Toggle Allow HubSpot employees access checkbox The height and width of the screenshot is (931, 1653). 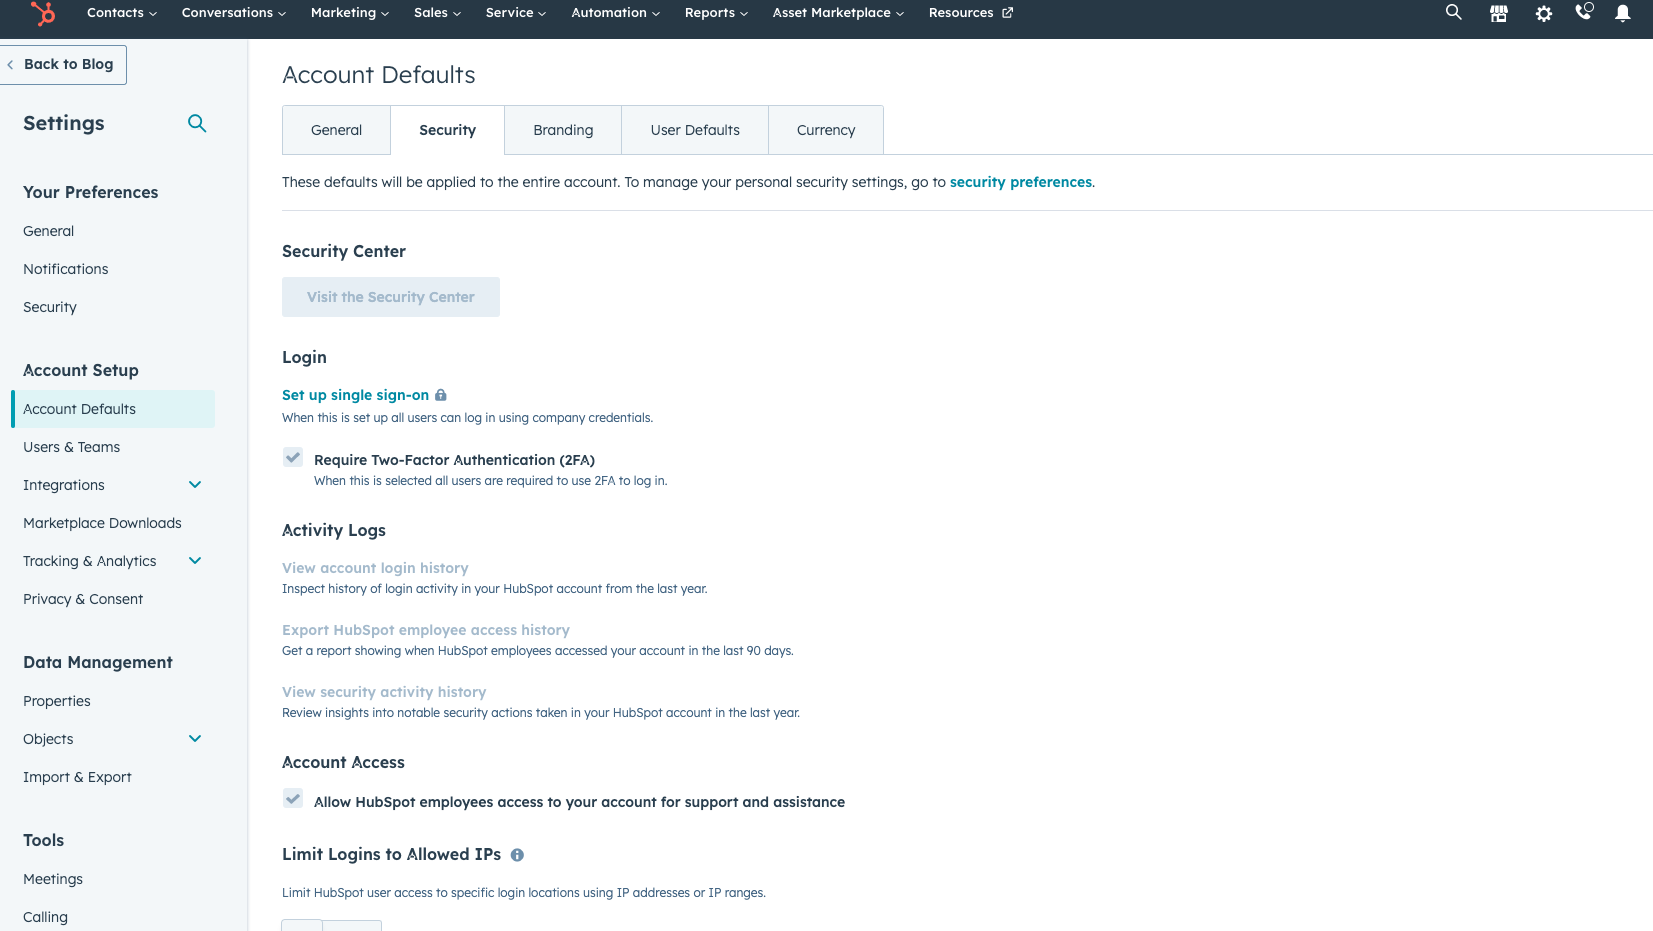293,798
